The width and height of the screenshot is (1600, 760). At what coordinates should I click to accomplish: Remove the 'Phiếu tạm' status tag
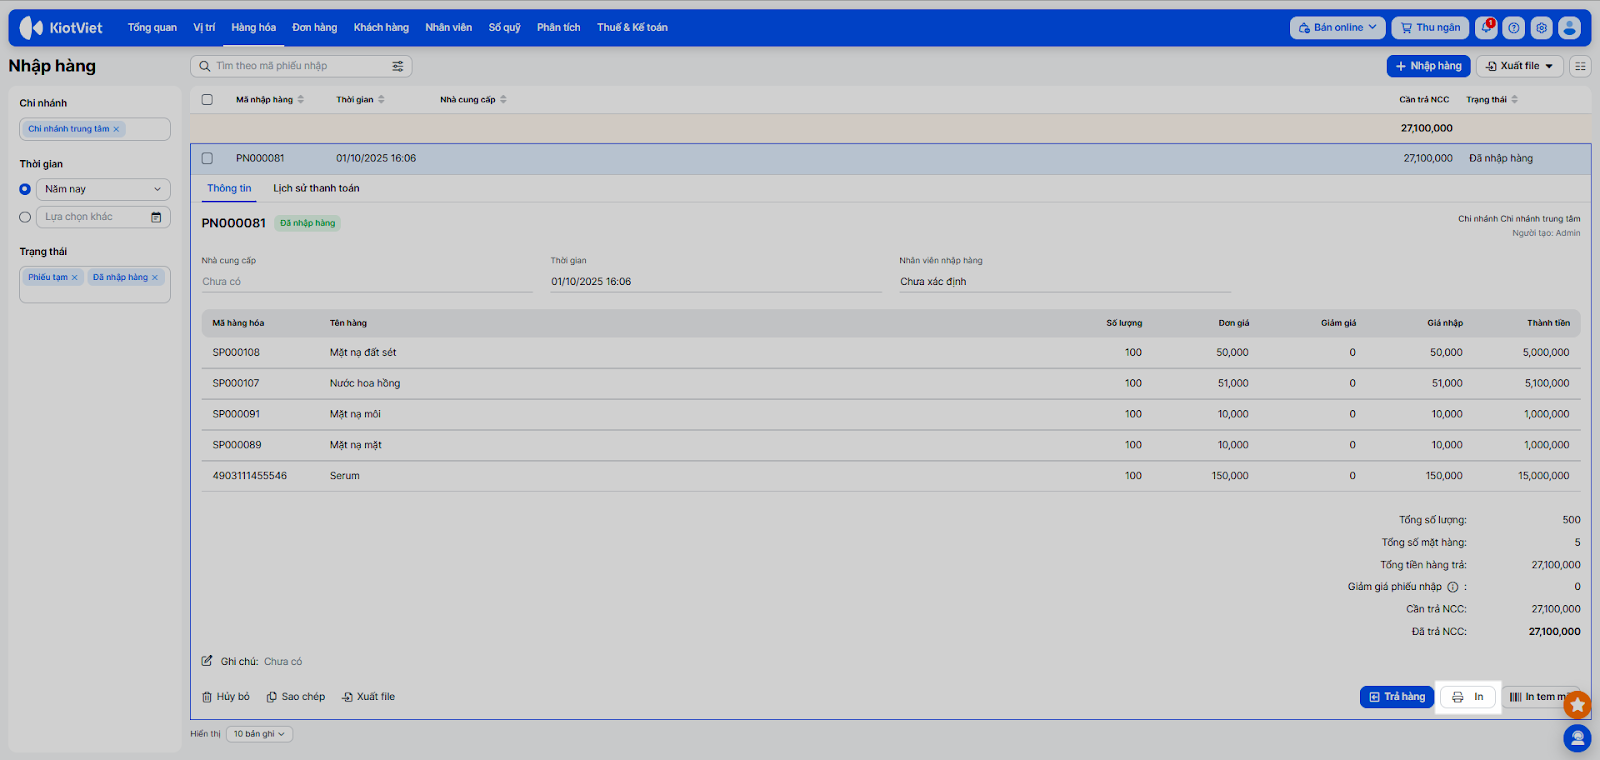74,278
